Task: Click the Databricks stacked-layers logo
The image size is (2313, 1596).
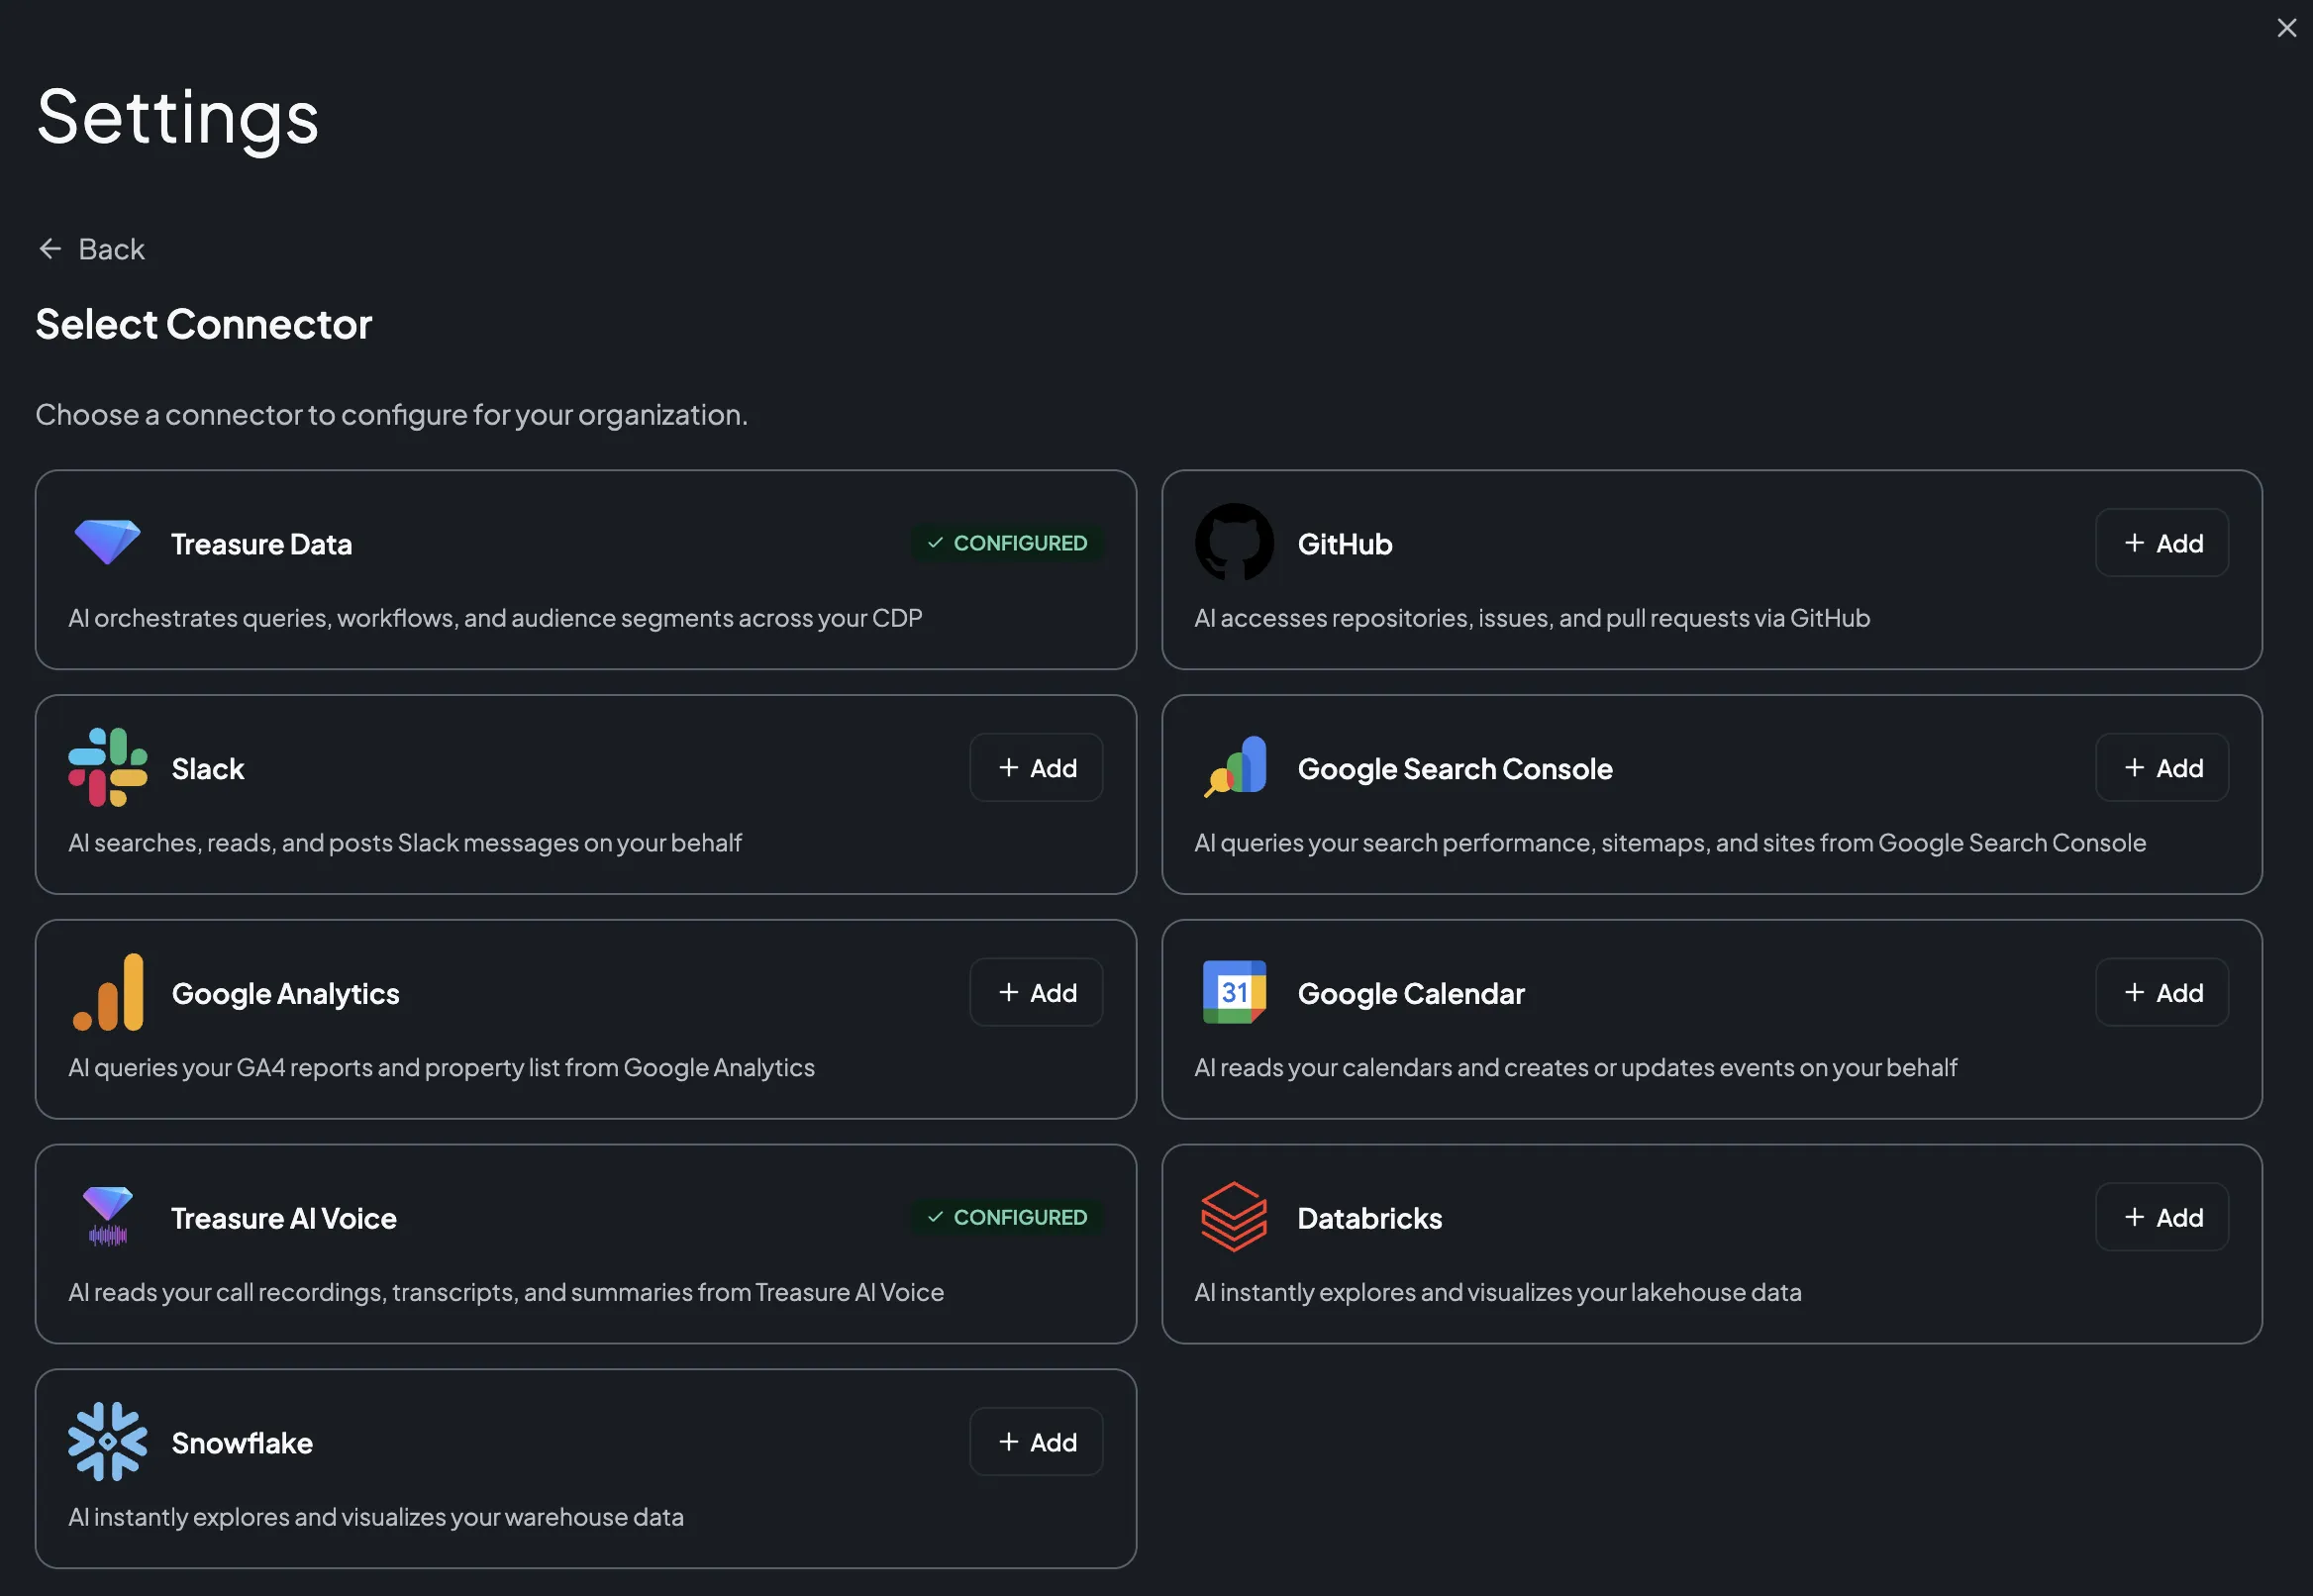Action: [x=1234, y=1217]
